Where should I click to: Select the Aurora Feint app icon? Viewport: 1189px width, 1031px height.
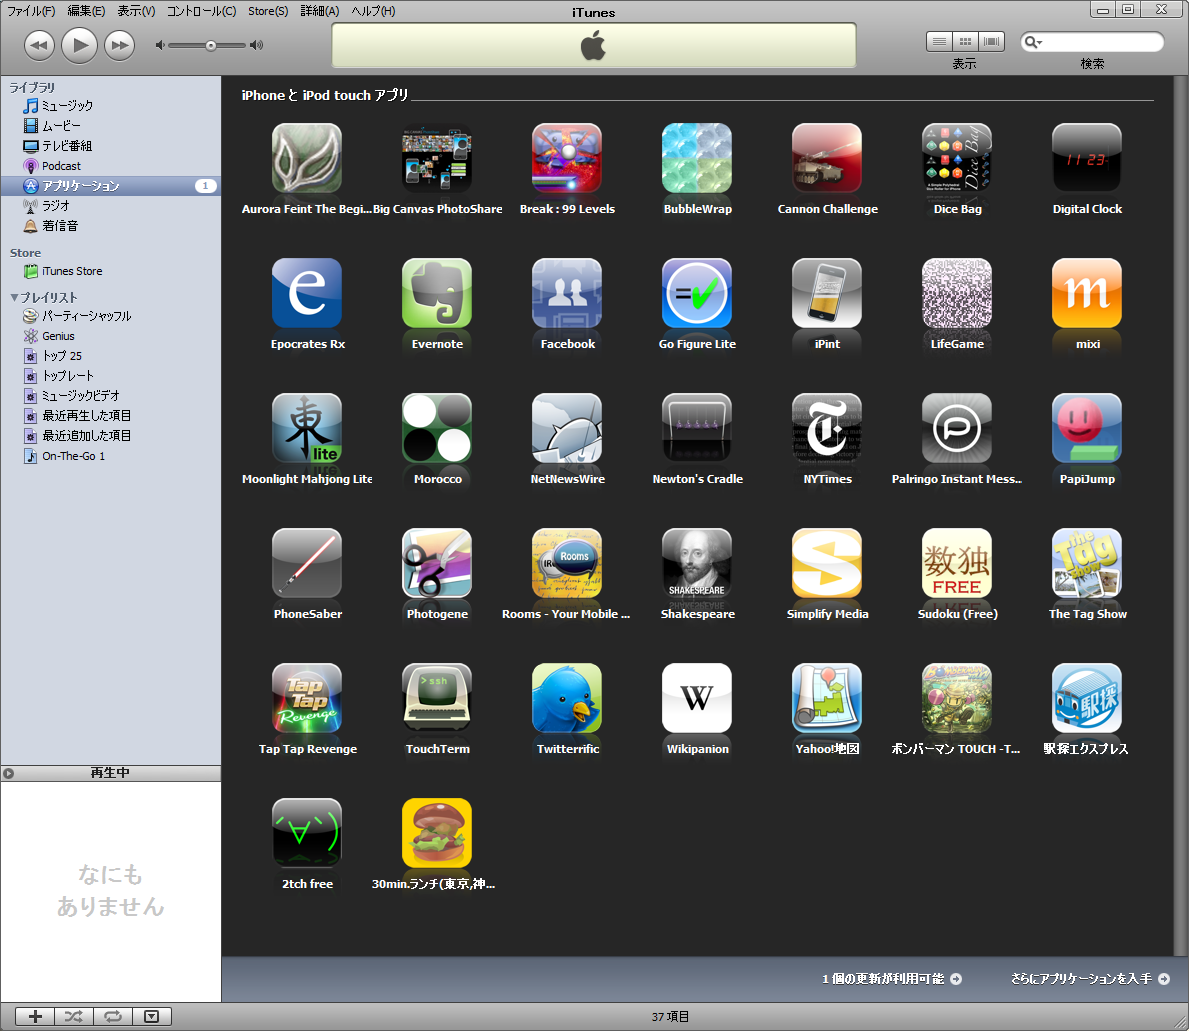point(307,158)
